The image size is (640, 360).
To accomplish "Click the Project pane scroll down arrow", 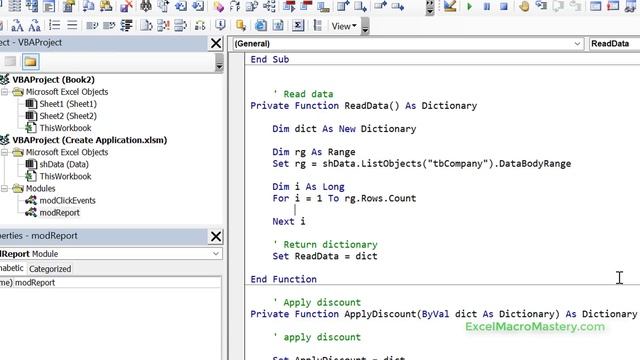I will click(219, 66).
